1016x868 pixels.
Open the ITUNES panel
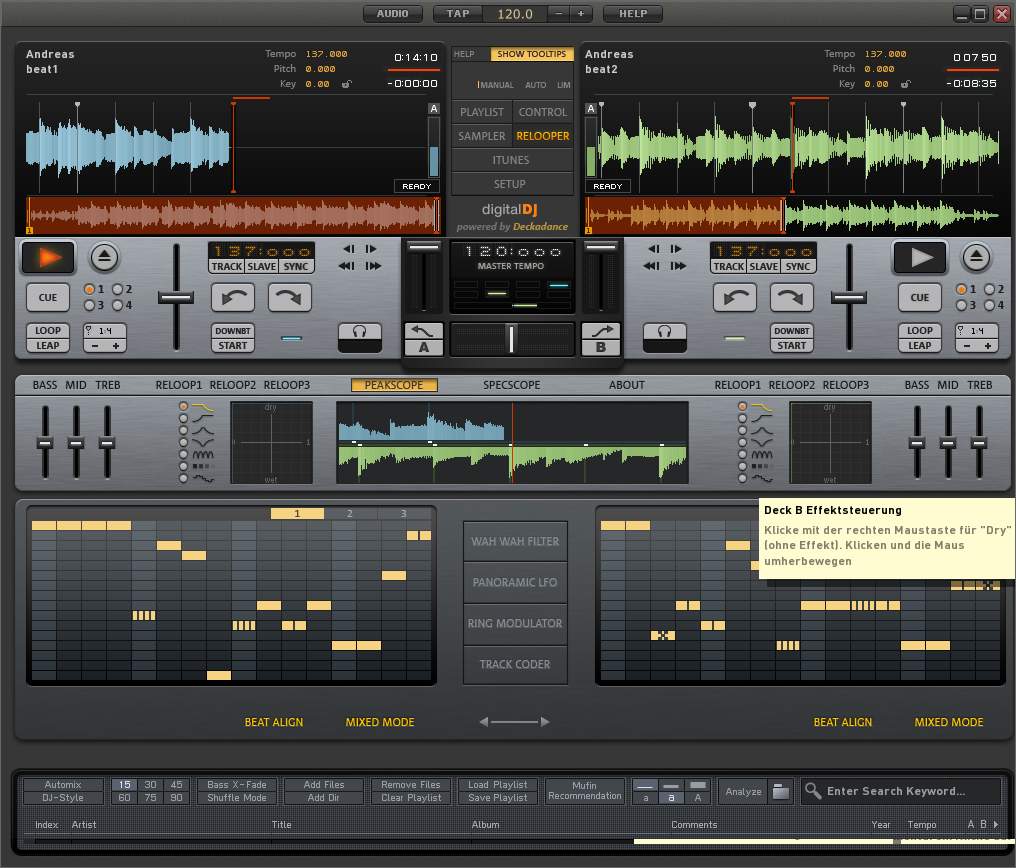click(x=512, y=160)
